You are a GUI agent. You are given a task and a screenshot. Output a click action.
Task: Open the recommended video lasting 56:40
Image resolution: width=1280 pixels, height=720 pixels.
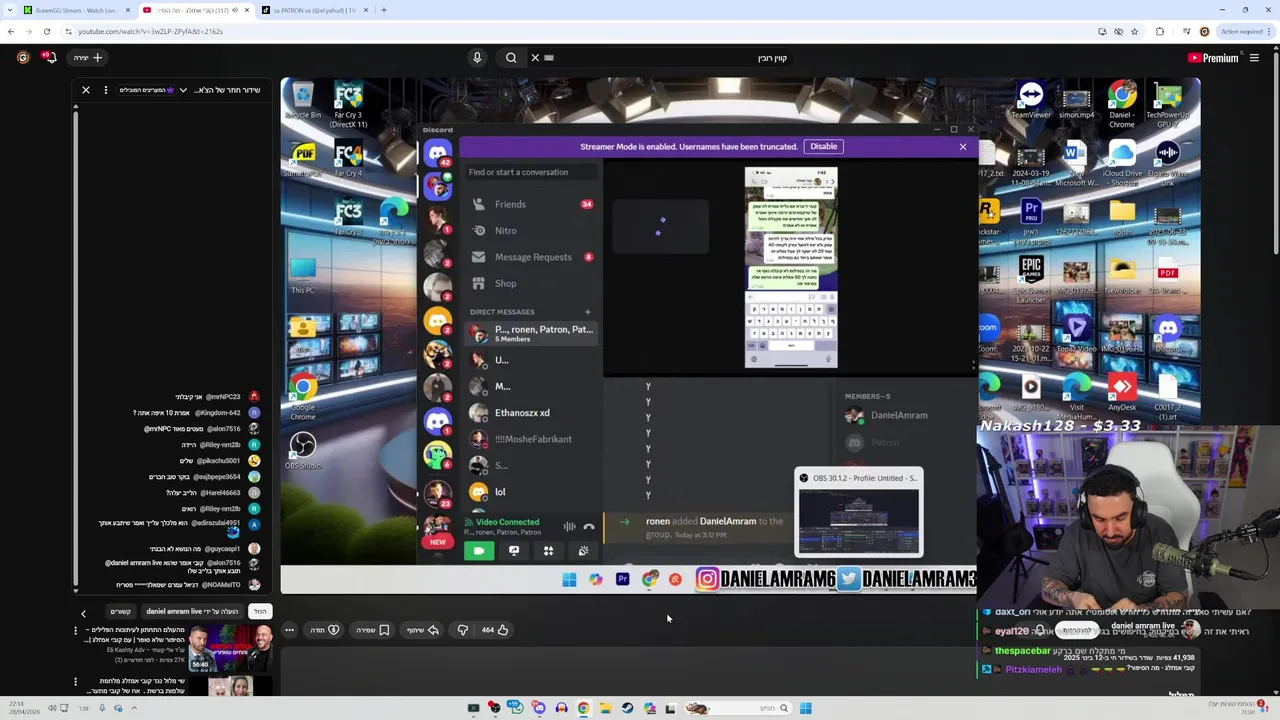pyautogui.click(x=230, y=647)
